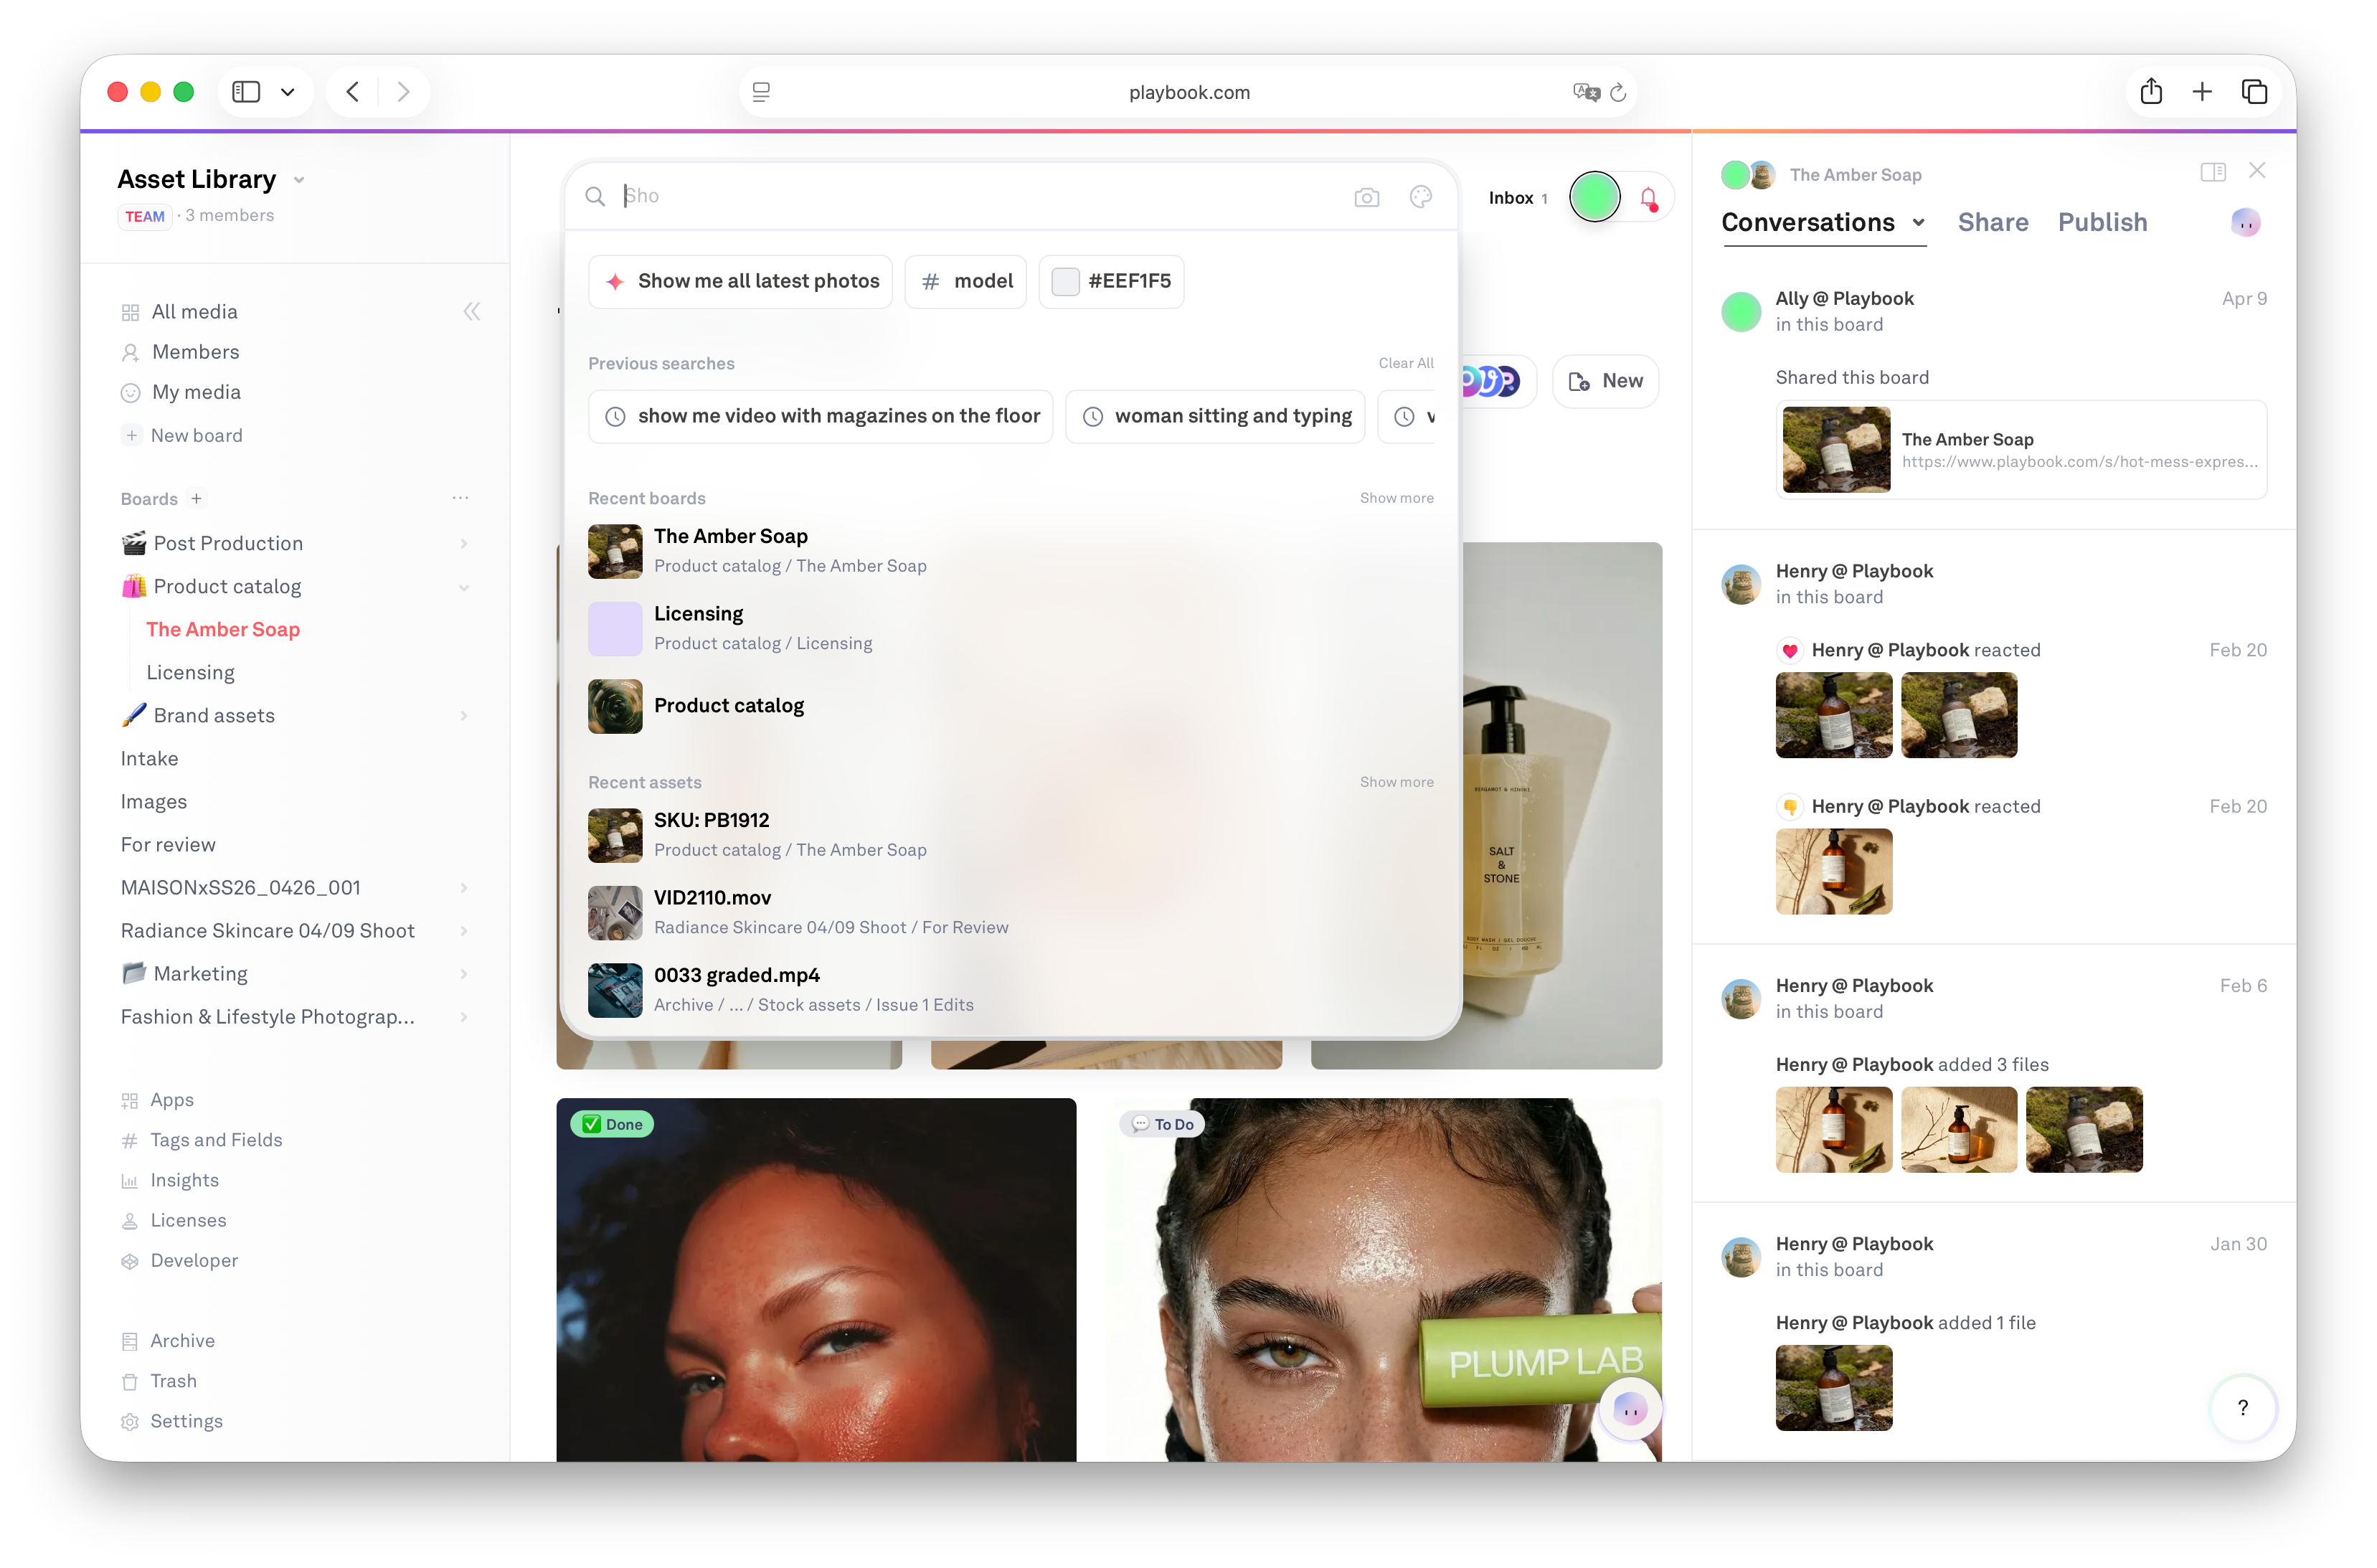The image size is (2377, 1568).
Task: Open the Safari sidebar options dropdown arrow
Action: [288, 92]
